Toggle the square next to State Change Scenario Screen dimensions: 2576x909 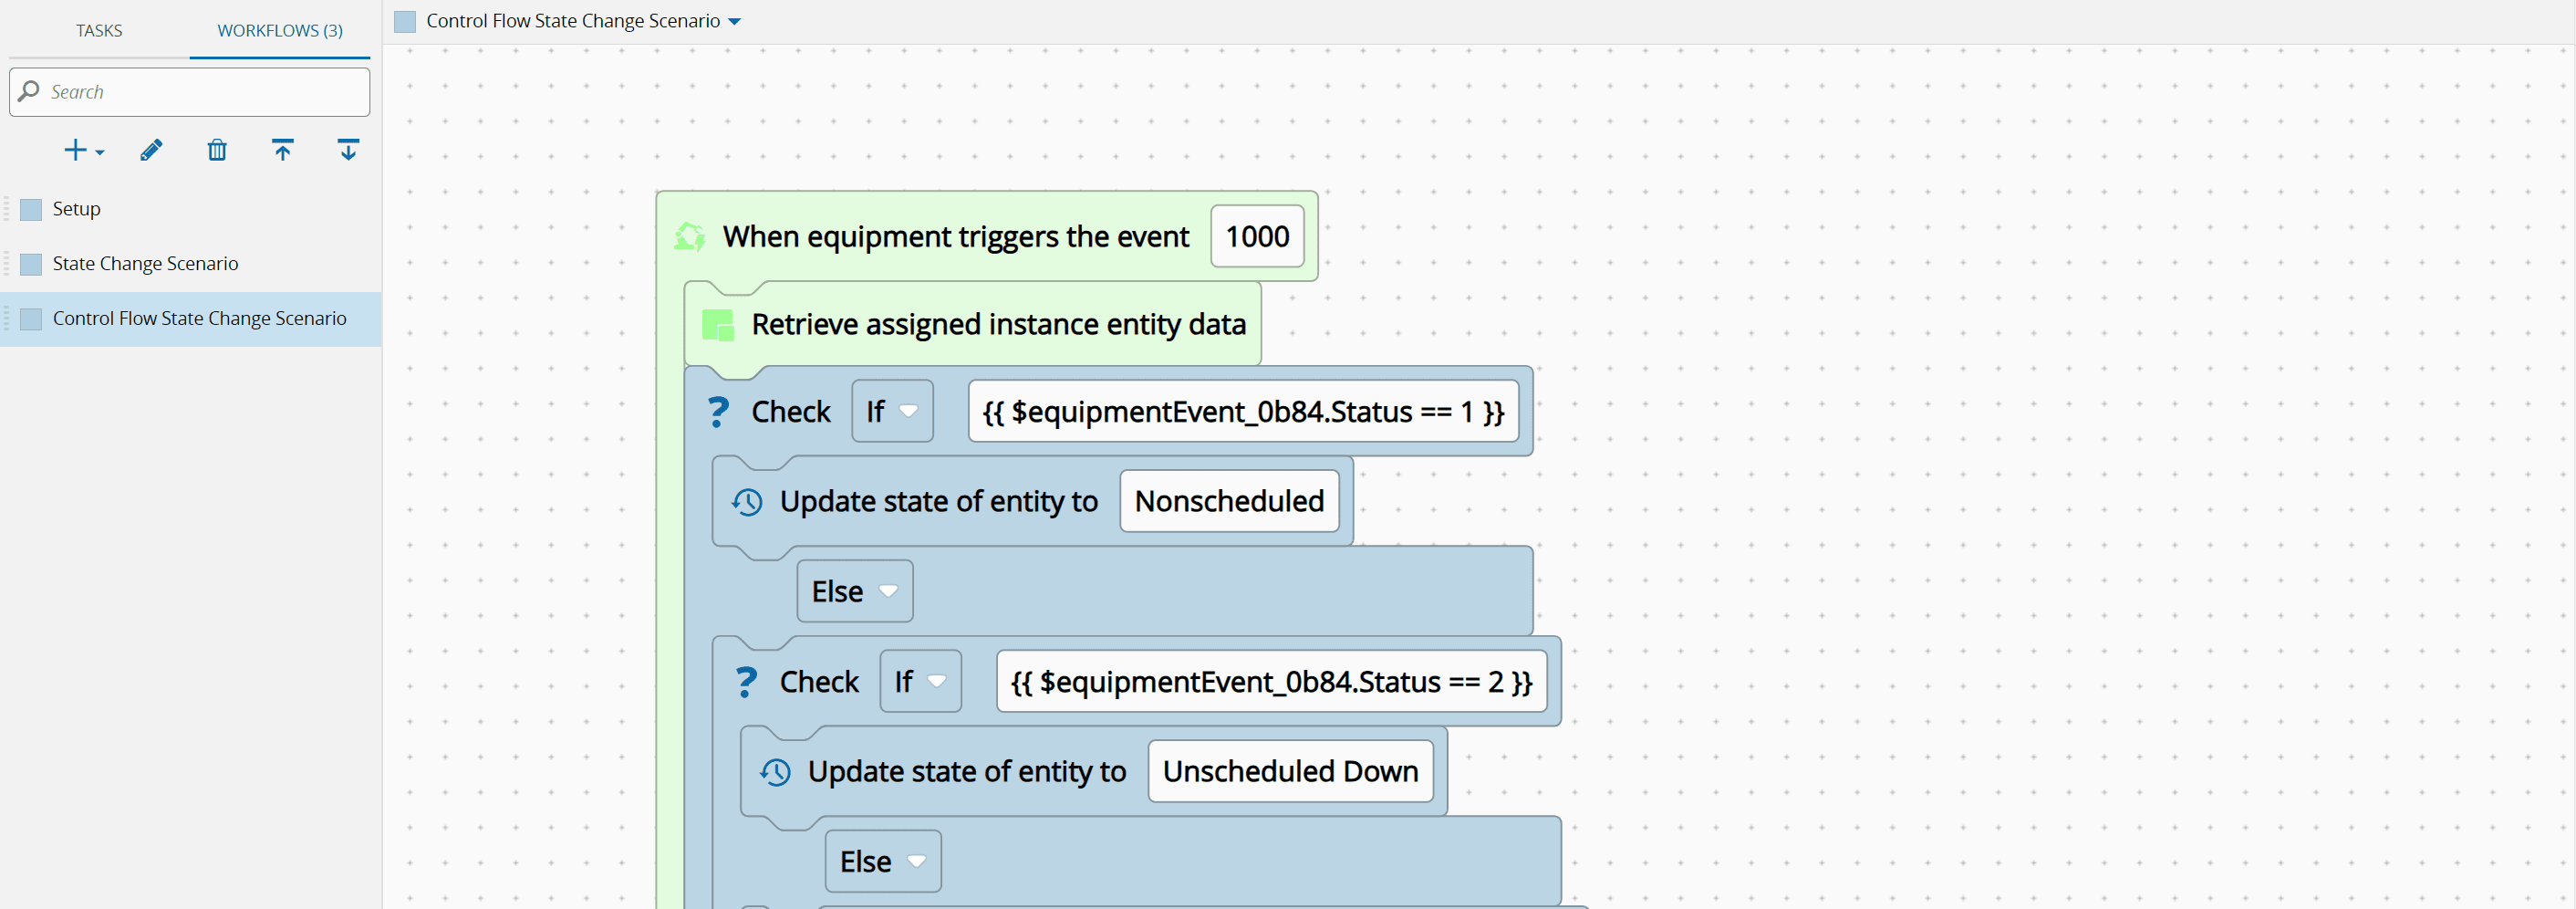point(32,264)
